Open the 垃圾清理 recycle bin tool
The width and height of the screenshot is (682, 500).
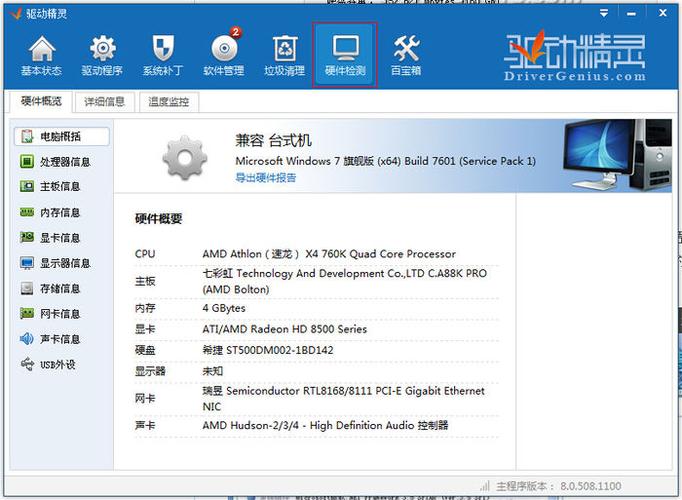point(285,55)
